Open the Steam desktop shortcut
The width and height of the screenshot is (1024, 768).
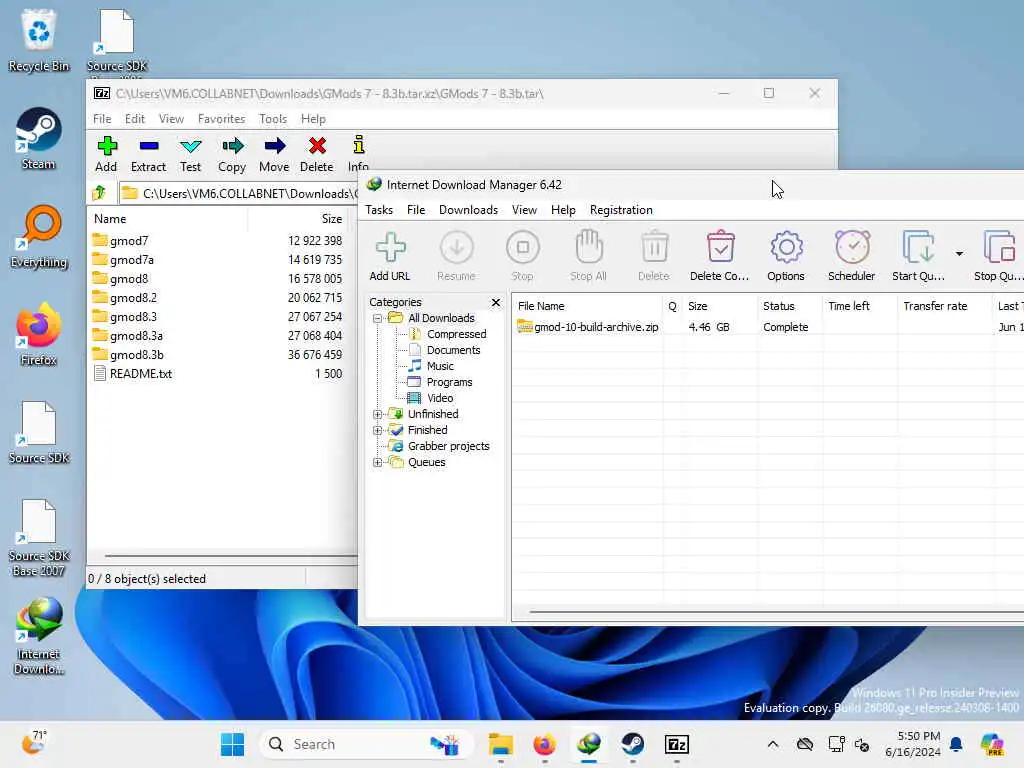pyautogui.click(x=39, y=138)
